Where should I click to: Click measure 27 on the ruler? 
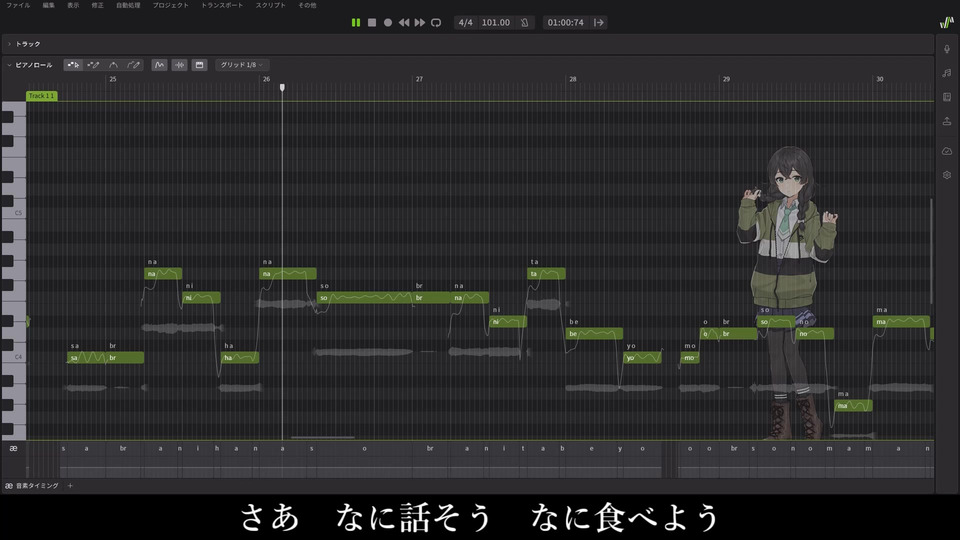click(419, 80)
